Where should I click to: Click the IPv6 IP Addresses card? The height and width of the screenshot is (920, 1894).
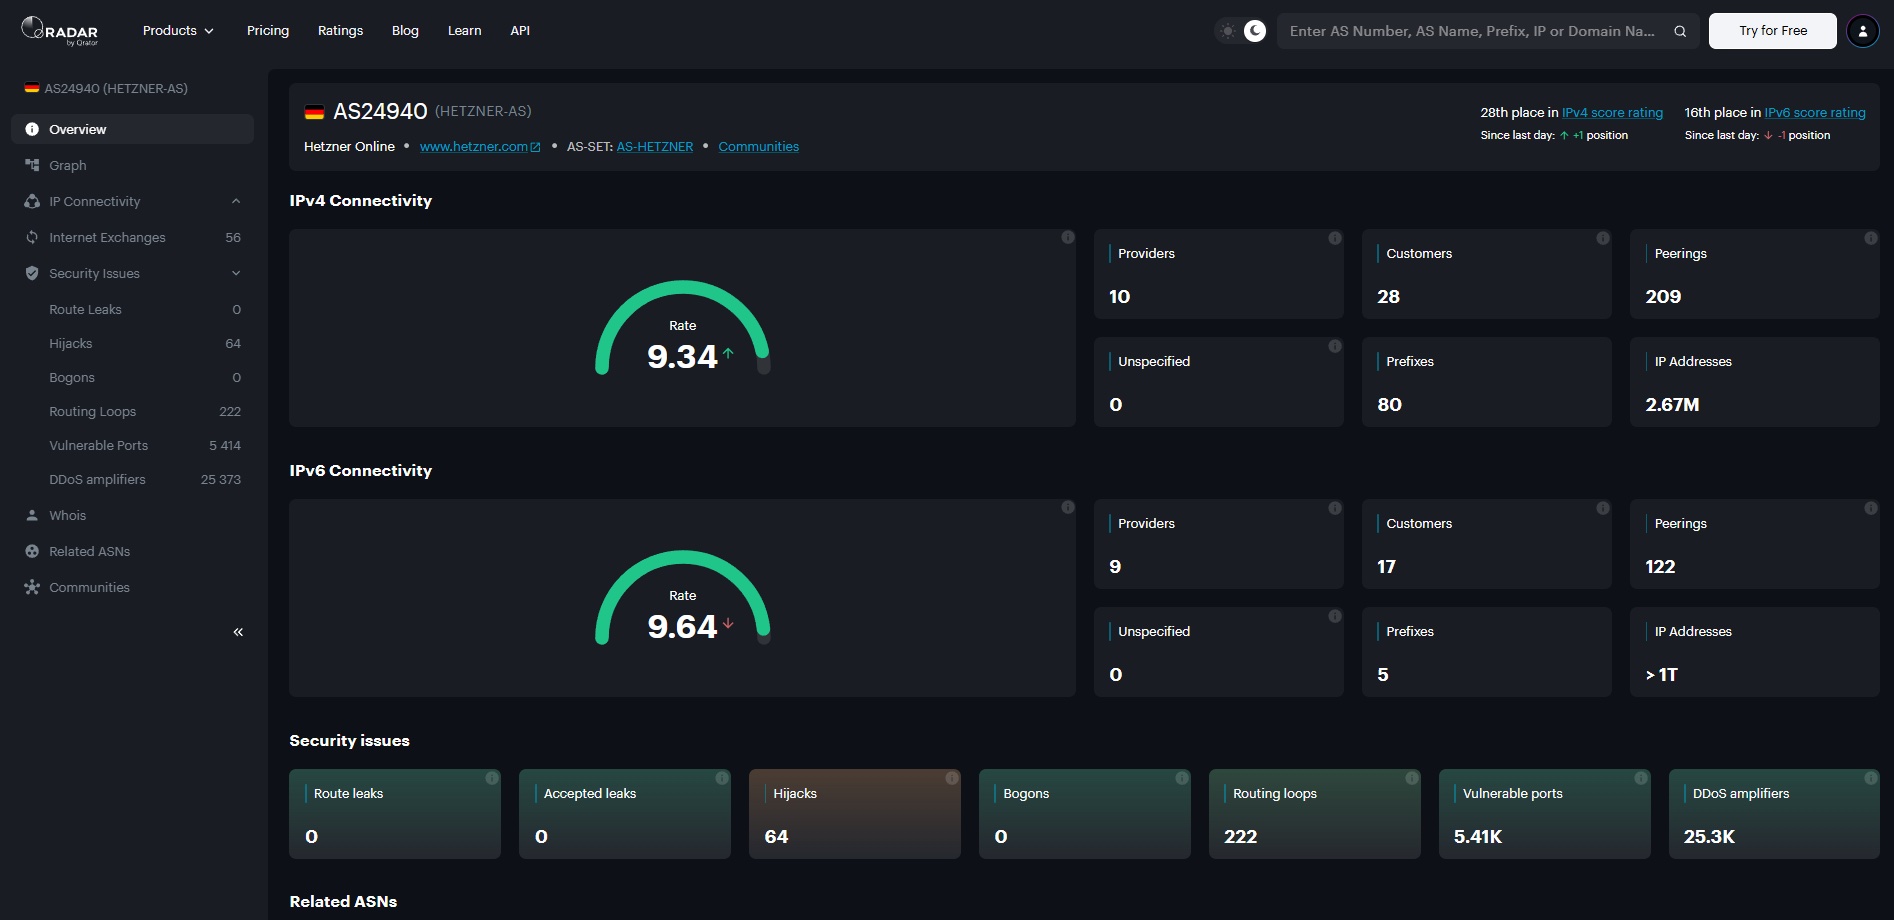[x=1754, y=652]
